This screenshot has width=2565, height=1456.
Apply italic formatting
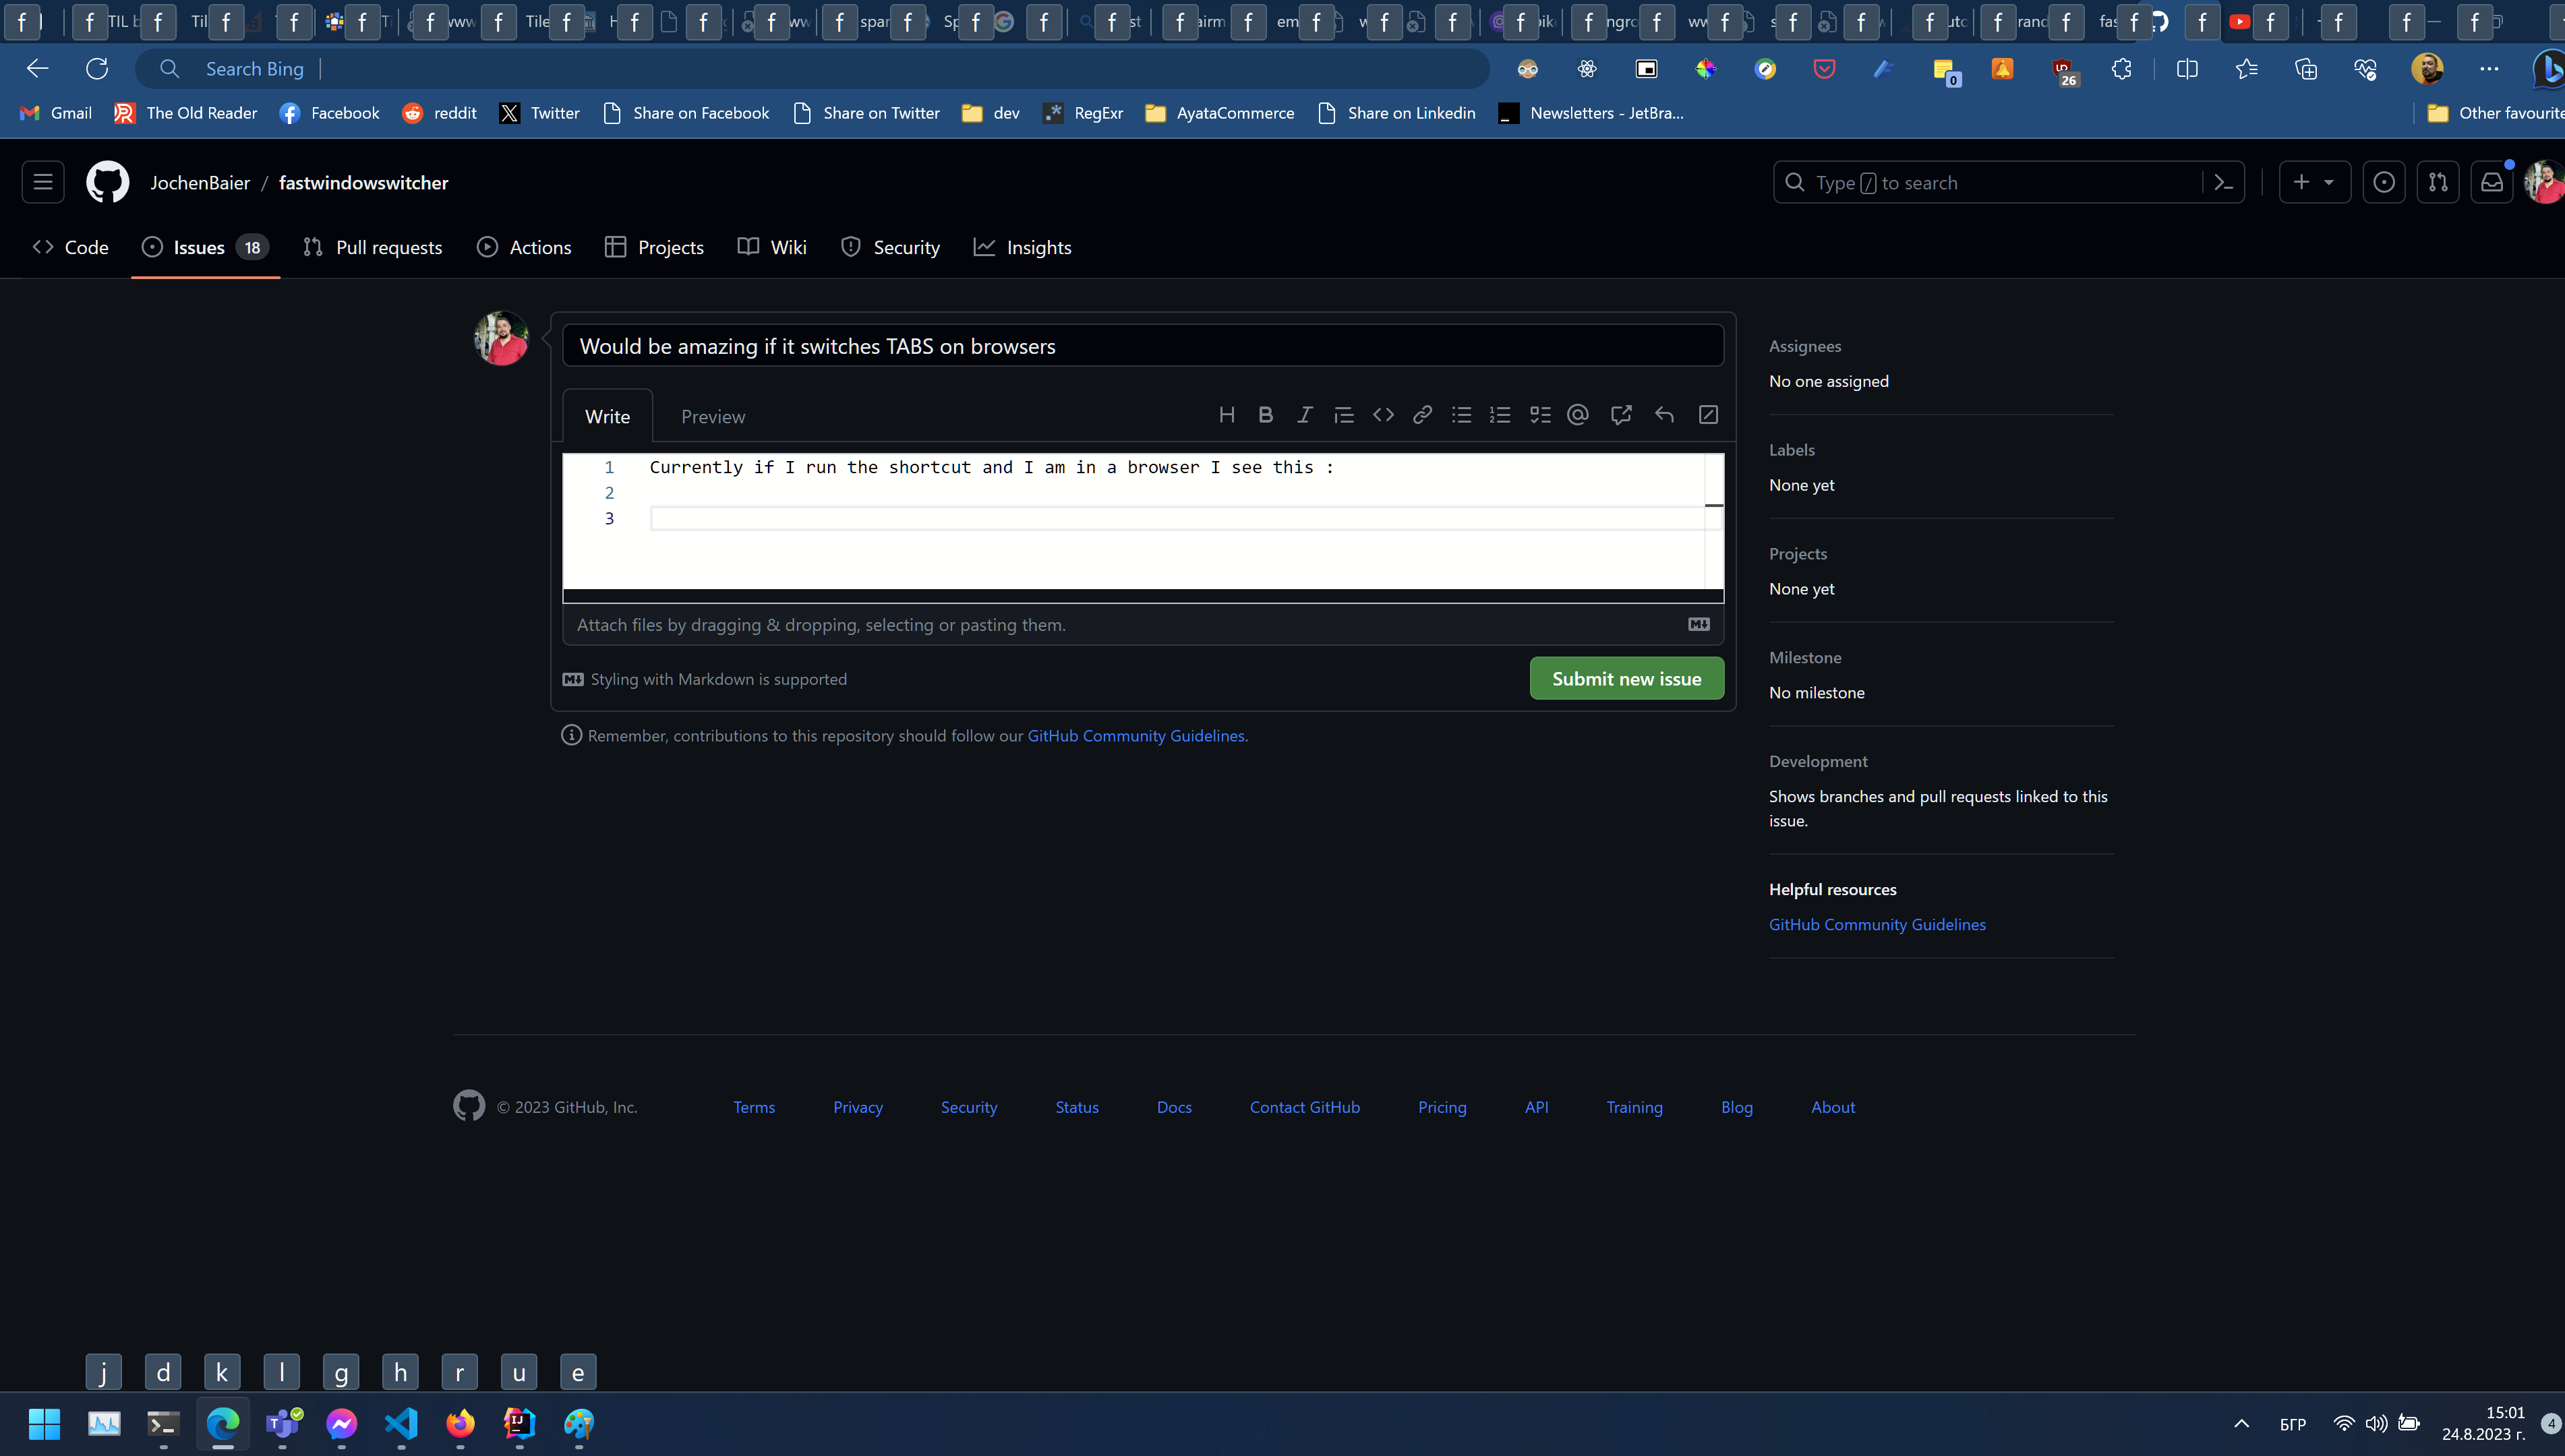[1304, 414]
